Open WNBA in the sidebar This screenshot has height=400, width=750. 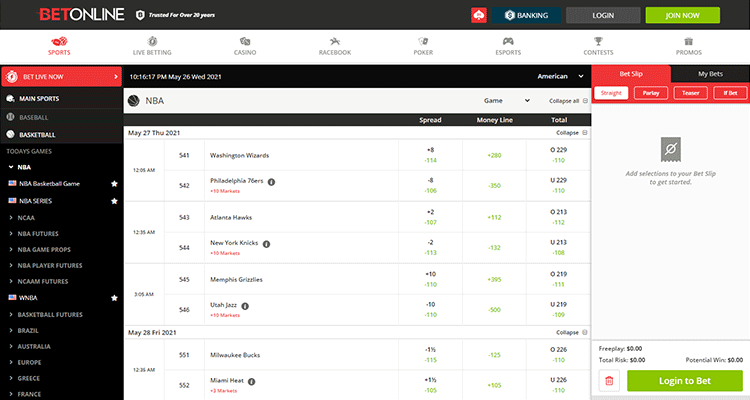pos(28,298)
